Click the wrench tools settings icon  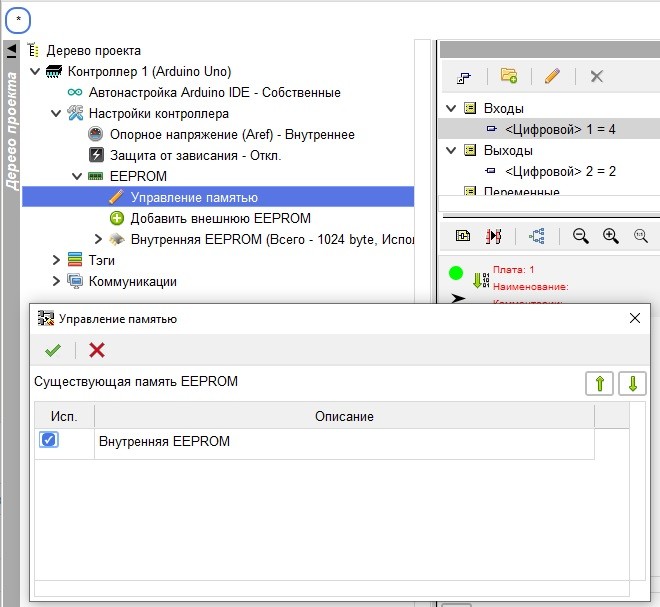(75, 113)
